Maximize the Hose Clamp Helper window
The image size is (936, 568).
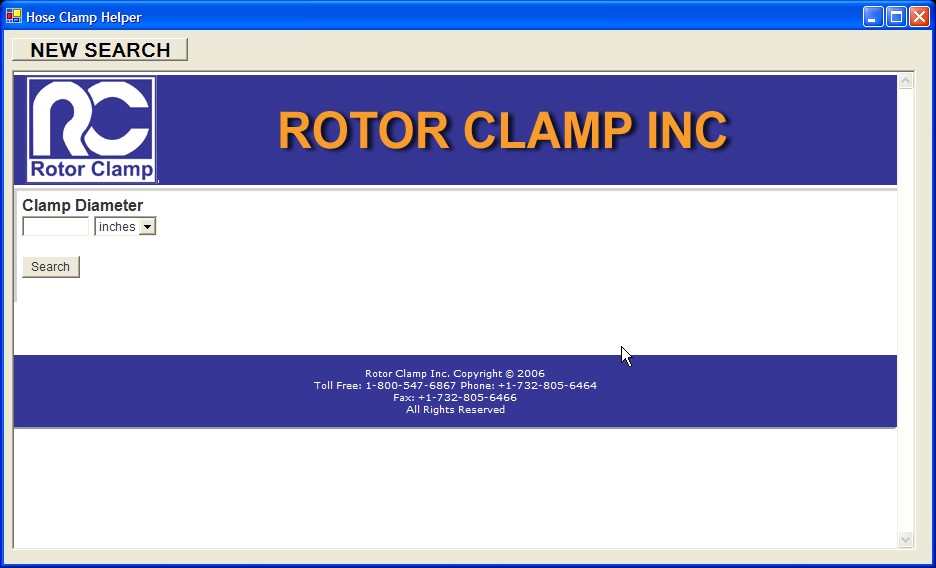[x=897, y=17]
